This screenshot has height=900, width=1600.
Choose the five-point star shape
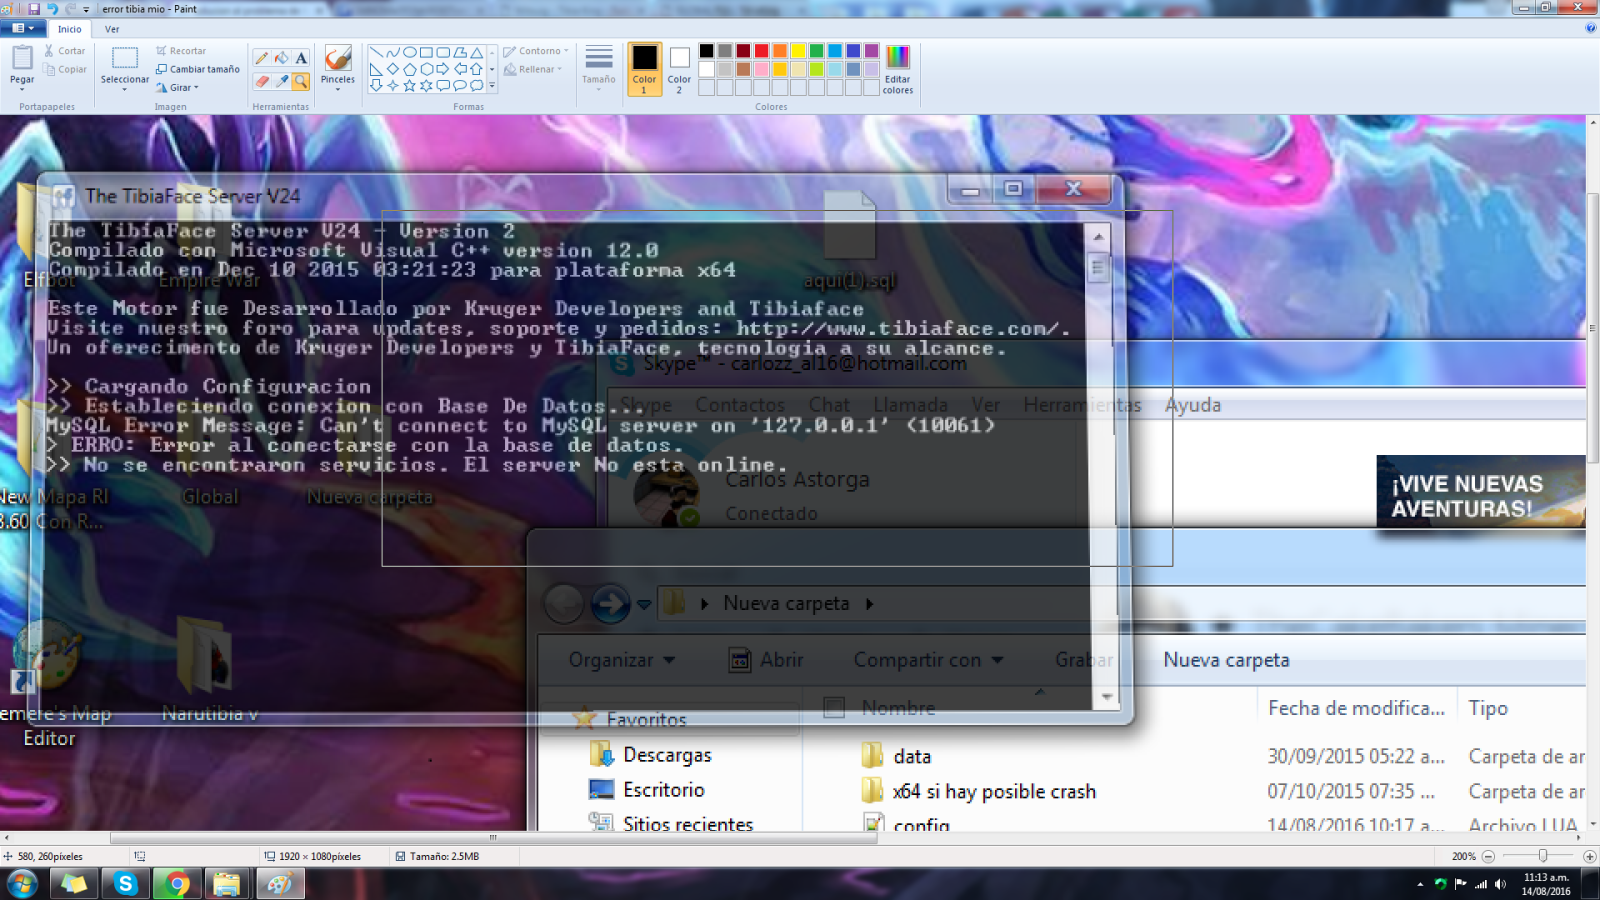point(410,86)
